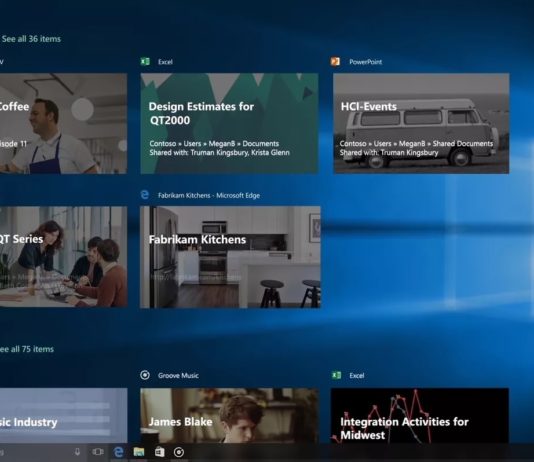Screen dimensions: 534x462
Task: Open Groove Music from the taskbar
Action: coord(179,452)
